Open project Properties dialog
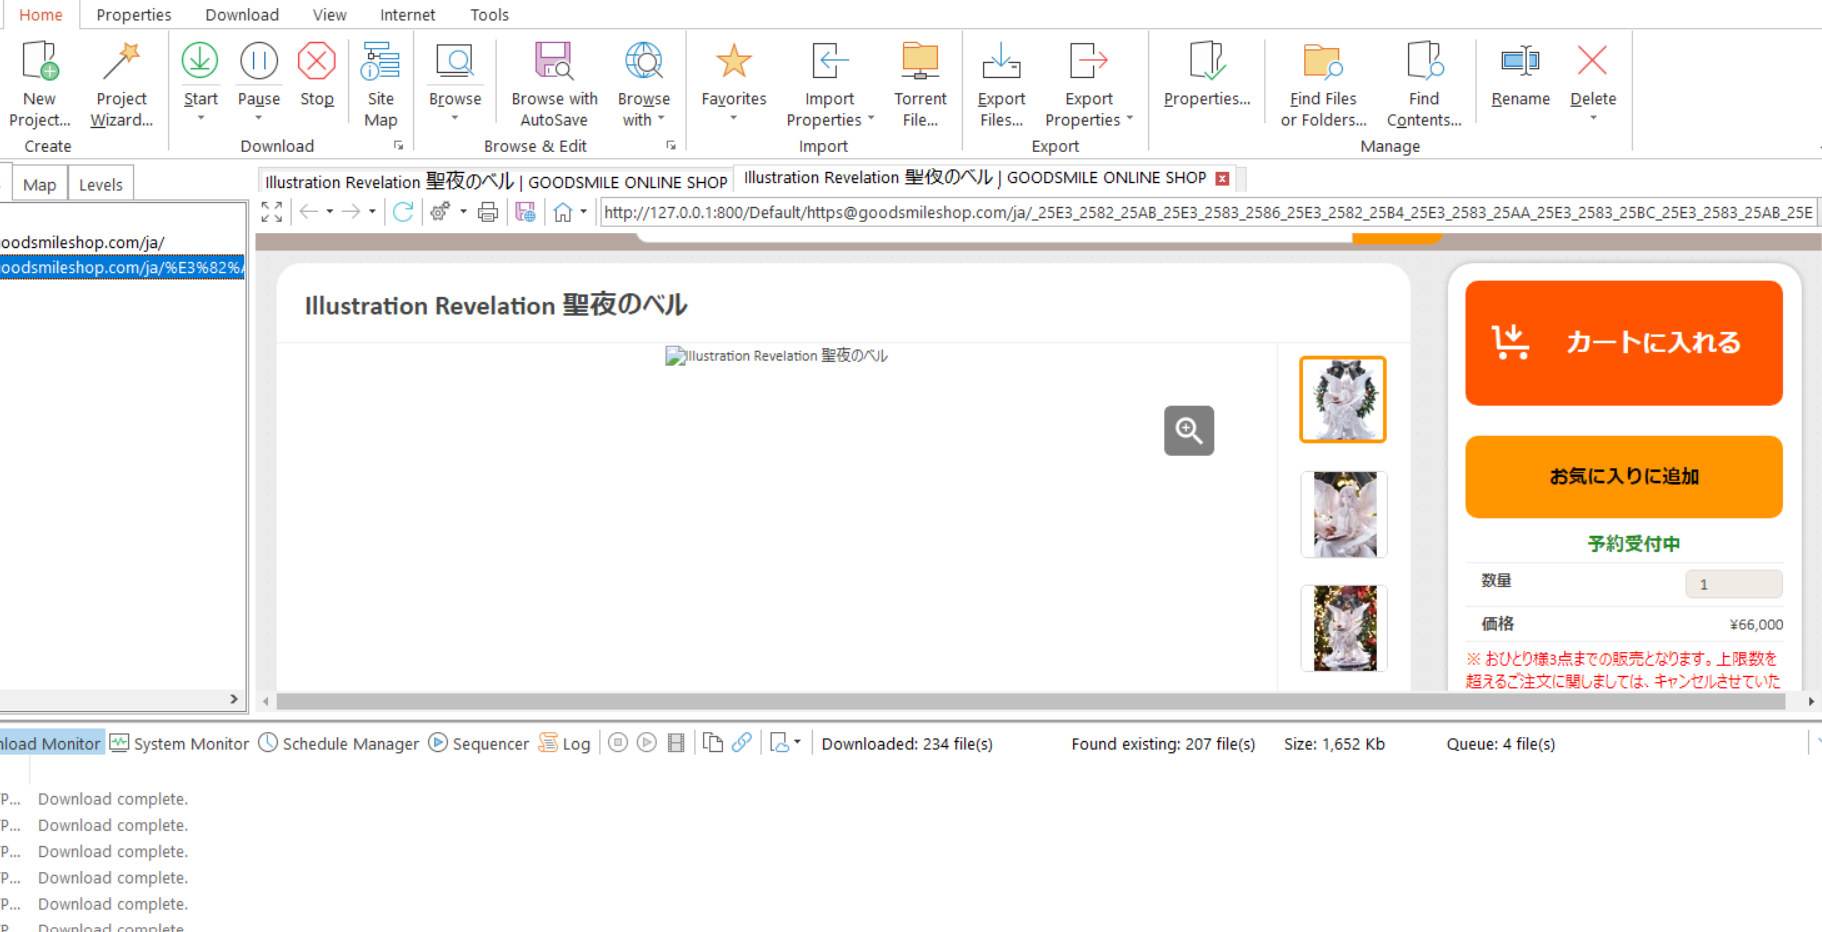The width and height of the screenshot is (1822, 932). tap(1207, 74)
